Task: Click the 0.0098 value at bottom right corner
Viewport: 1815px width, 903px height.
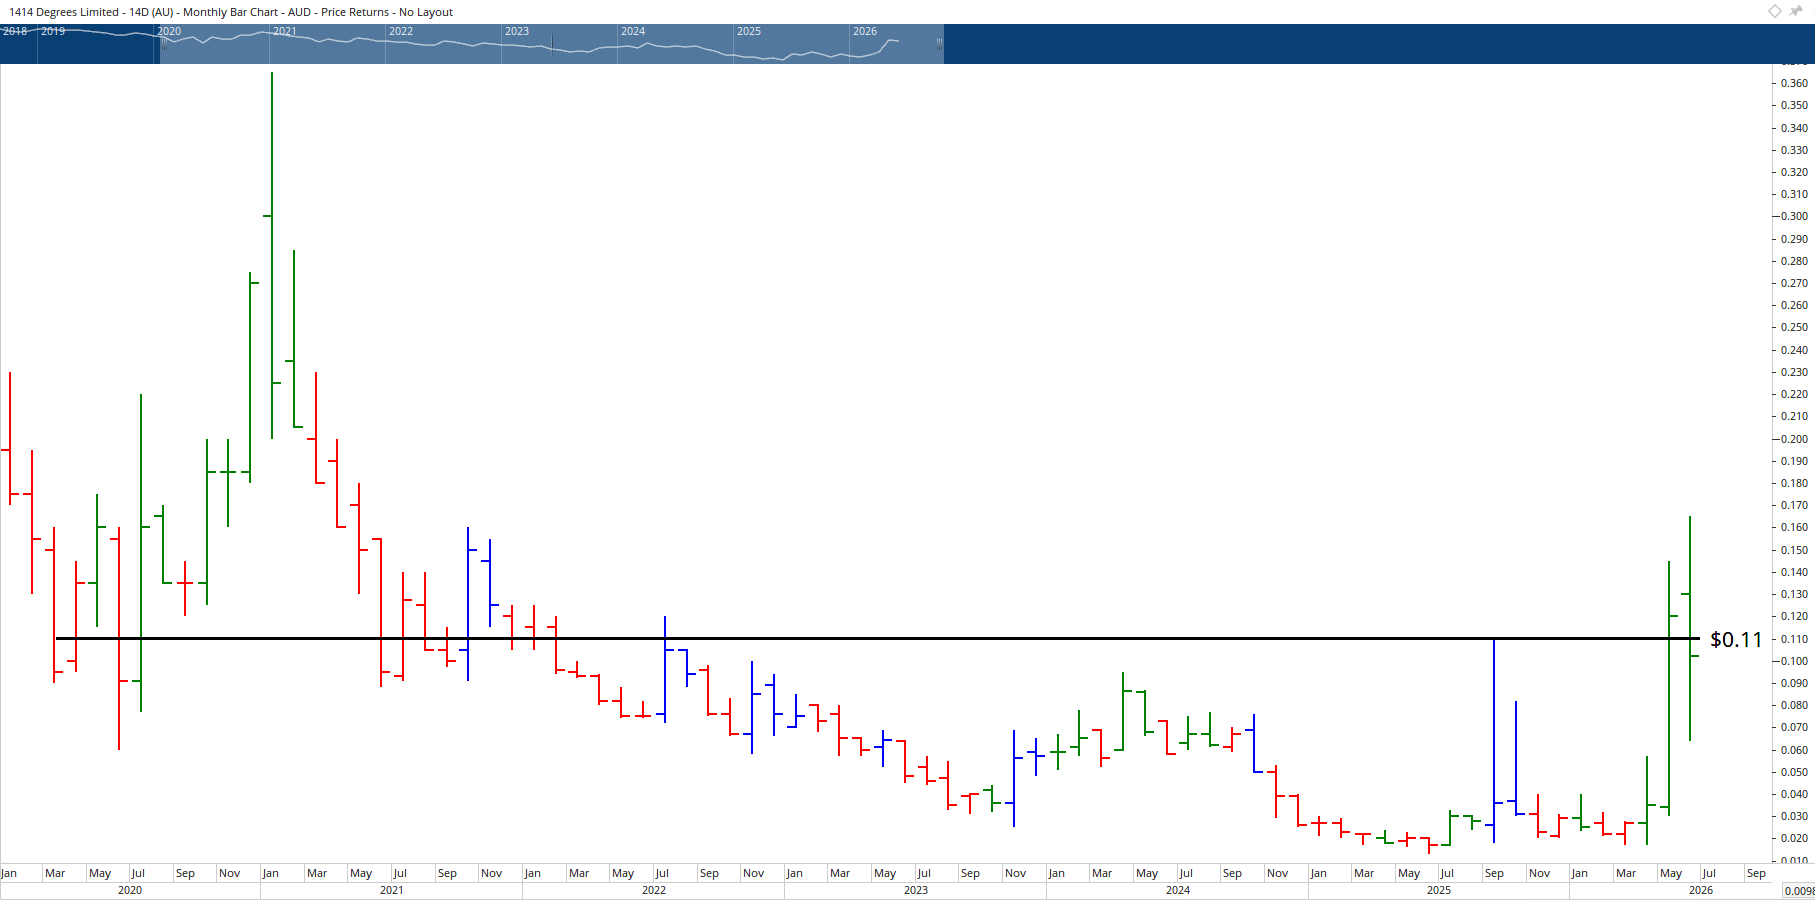Action: pos(1799,891)
